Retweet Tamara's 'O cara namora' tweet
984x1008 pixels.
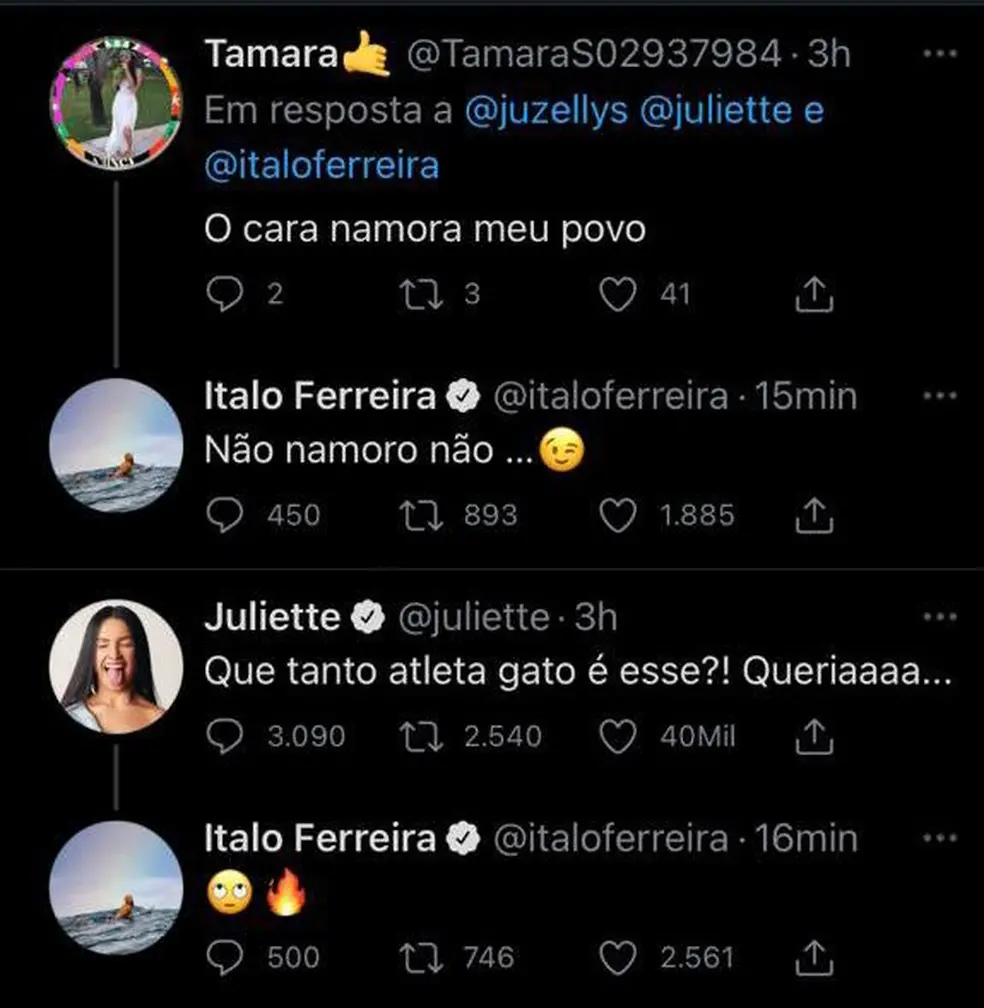(416, 294)
